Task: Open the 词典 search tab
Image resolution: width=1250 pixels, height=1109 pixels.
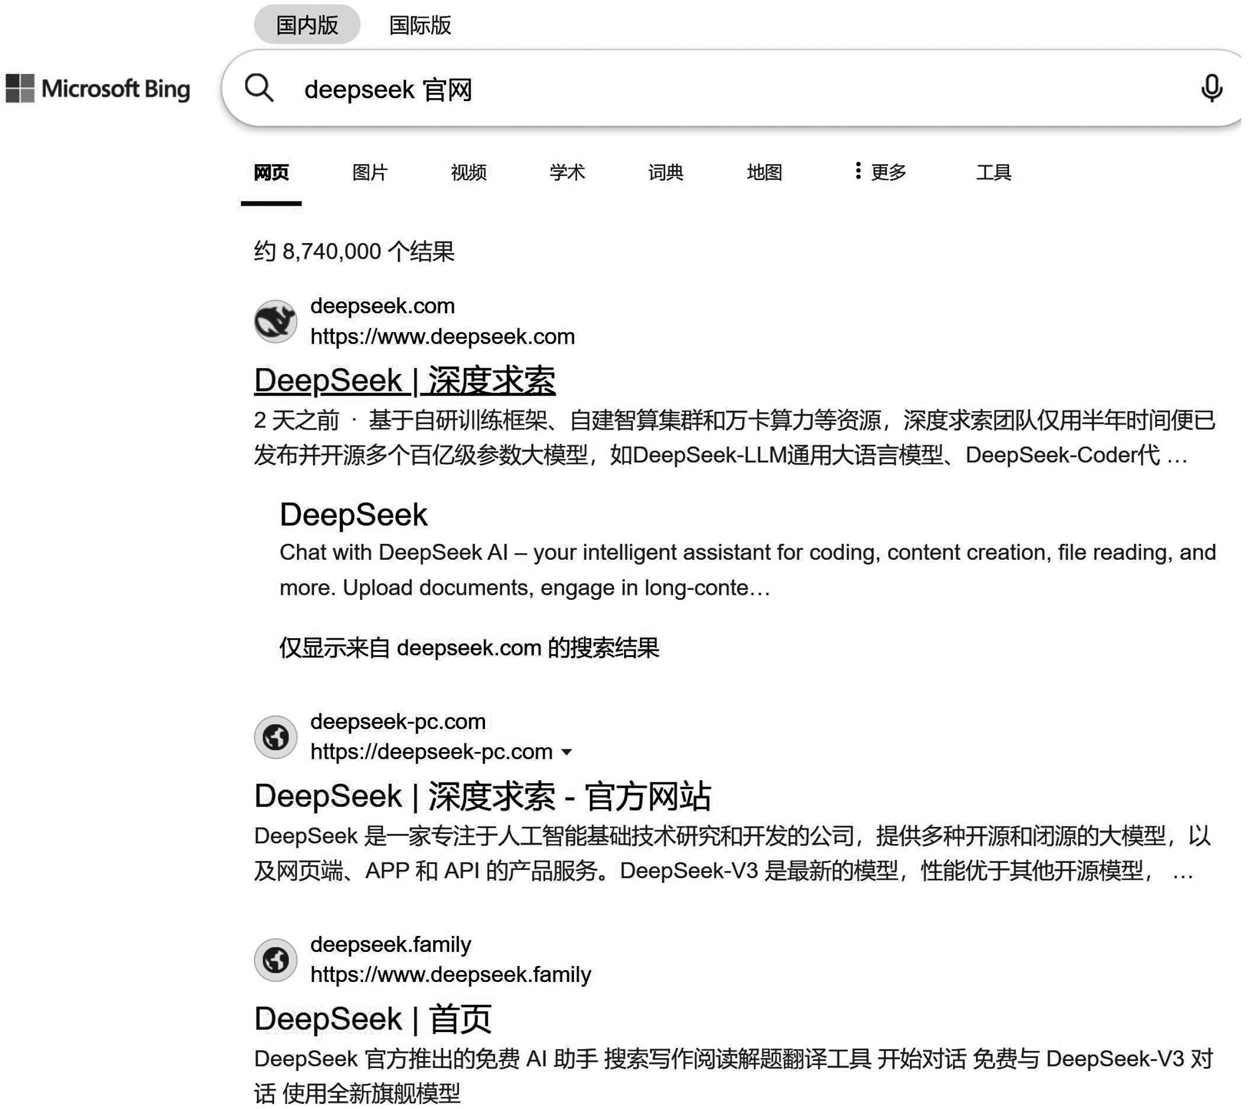Action: click(666, 172)
